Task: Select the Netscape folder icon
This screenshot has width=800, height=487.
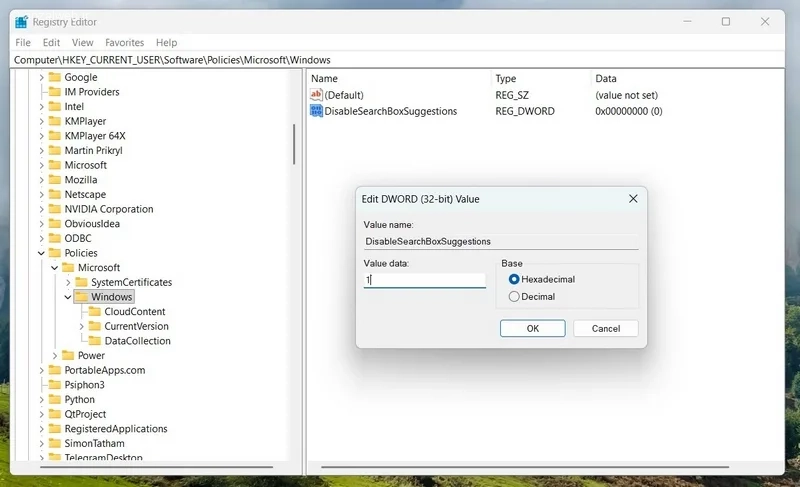Action: [55, 194]
